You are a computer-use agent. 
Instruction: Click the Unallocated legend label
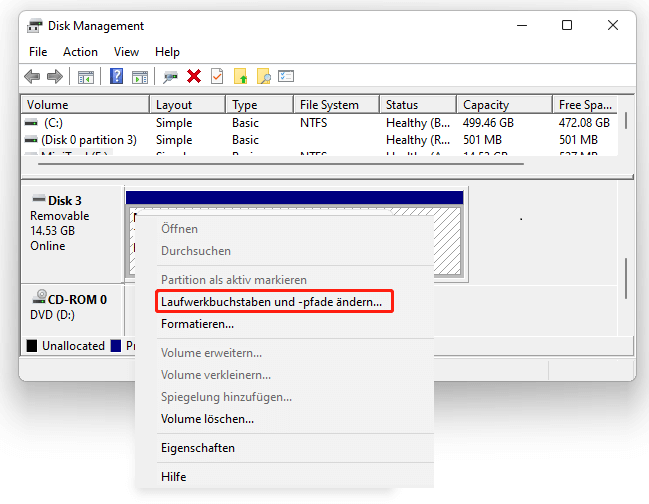(73, 346)
